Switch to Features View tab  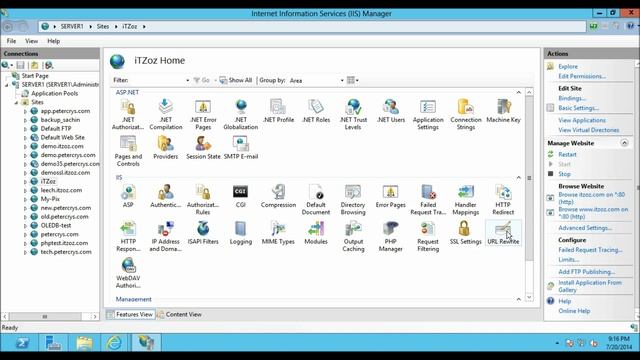click(131, 314)
